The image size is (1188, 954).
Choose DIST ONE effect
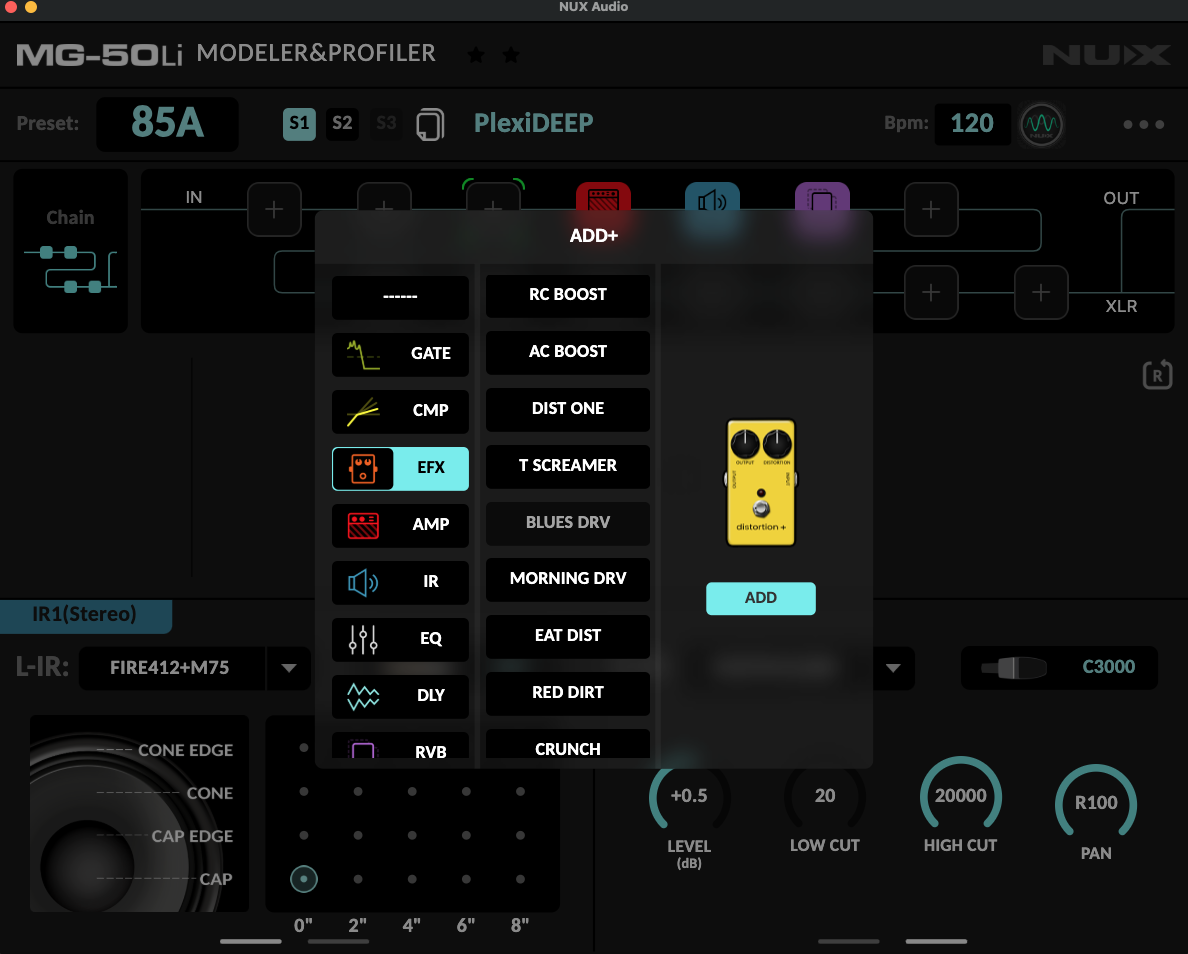click(x=567, y=408)
